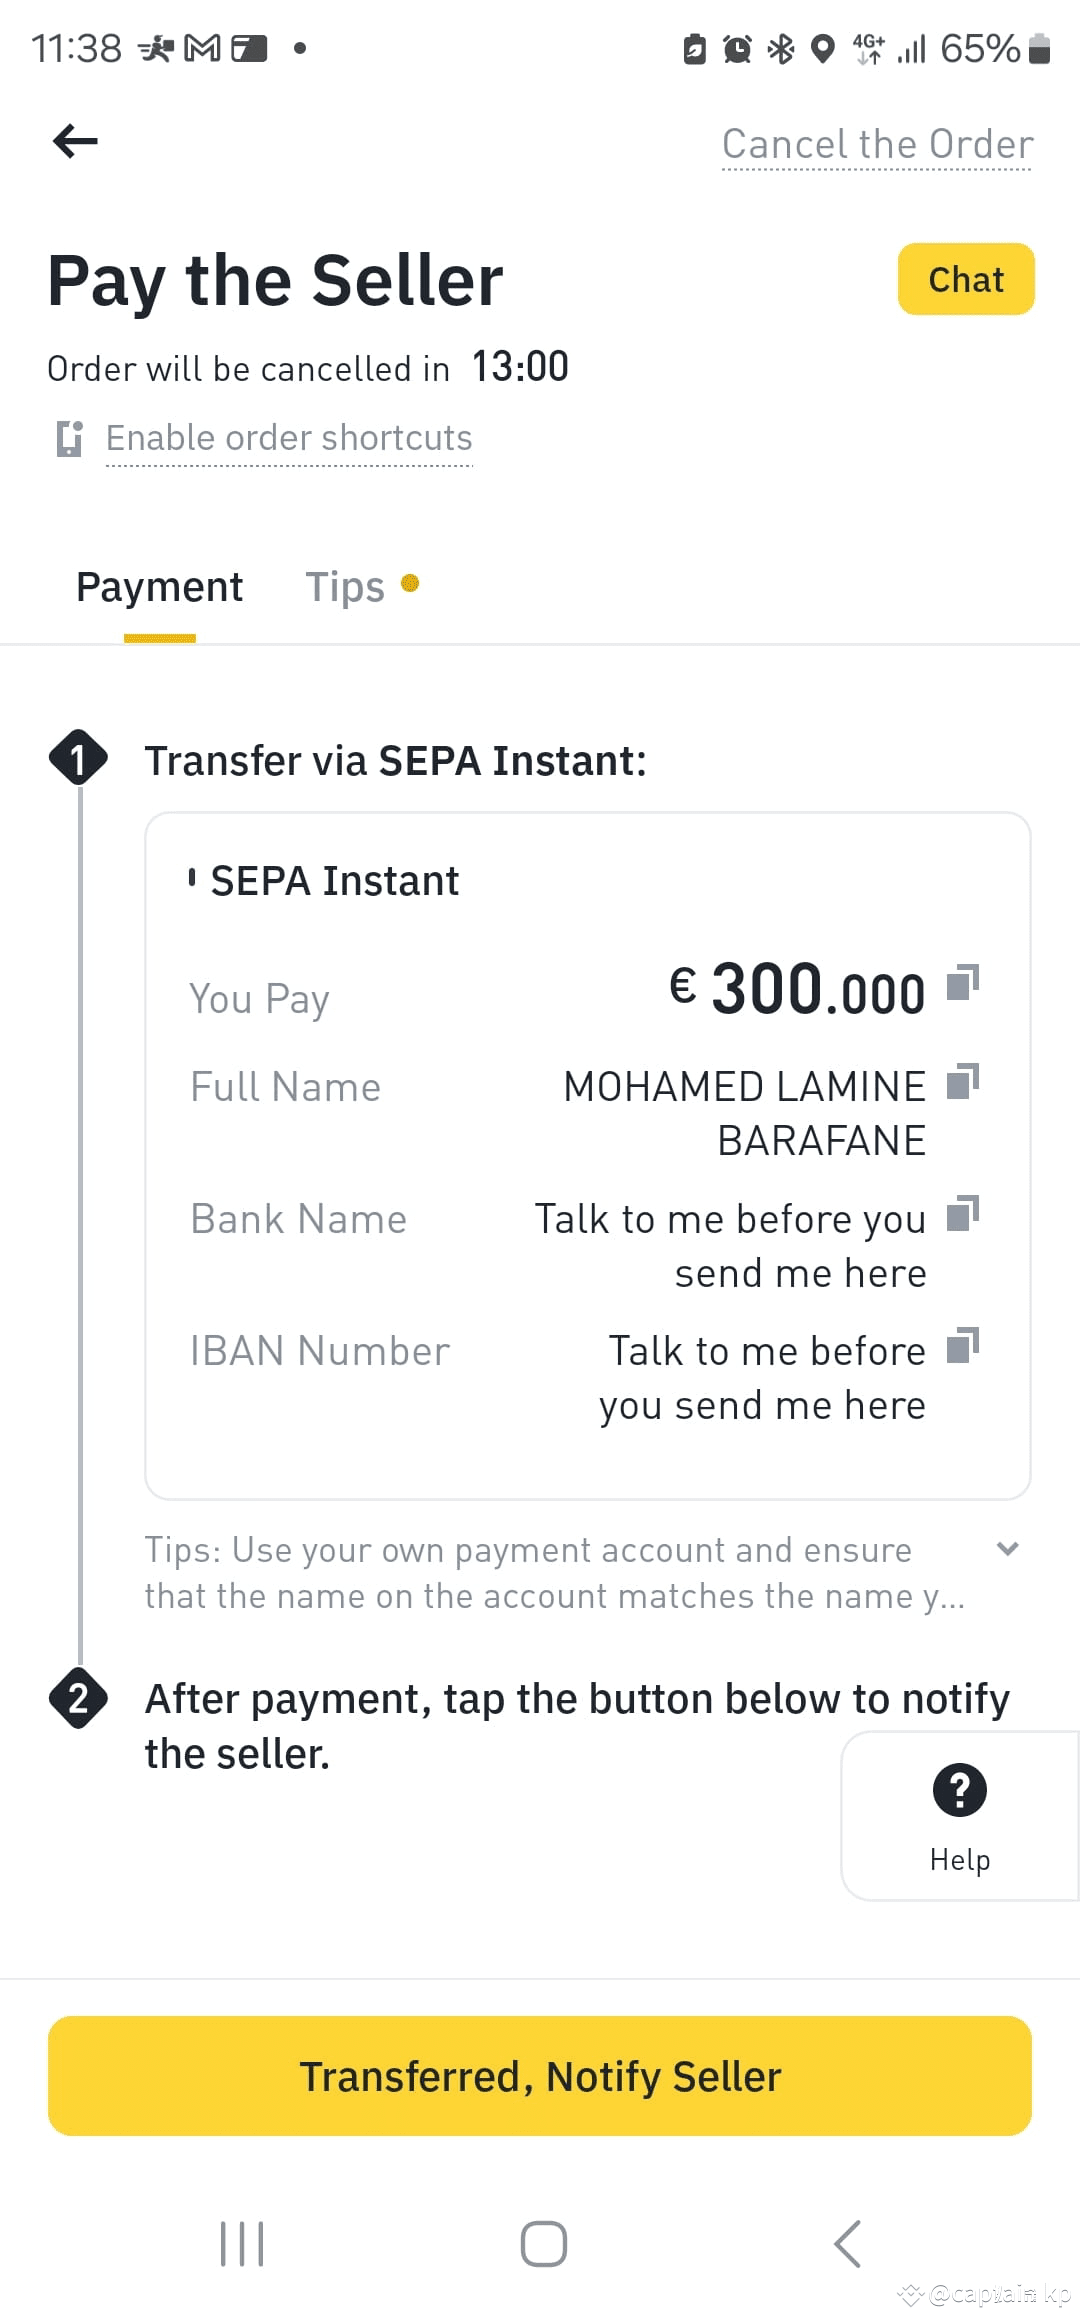Image resolution: width=1080 pixels, height=2316 pixels.
Task: Expand the truncated Tips text paragraph
Action: (555, 1573)
